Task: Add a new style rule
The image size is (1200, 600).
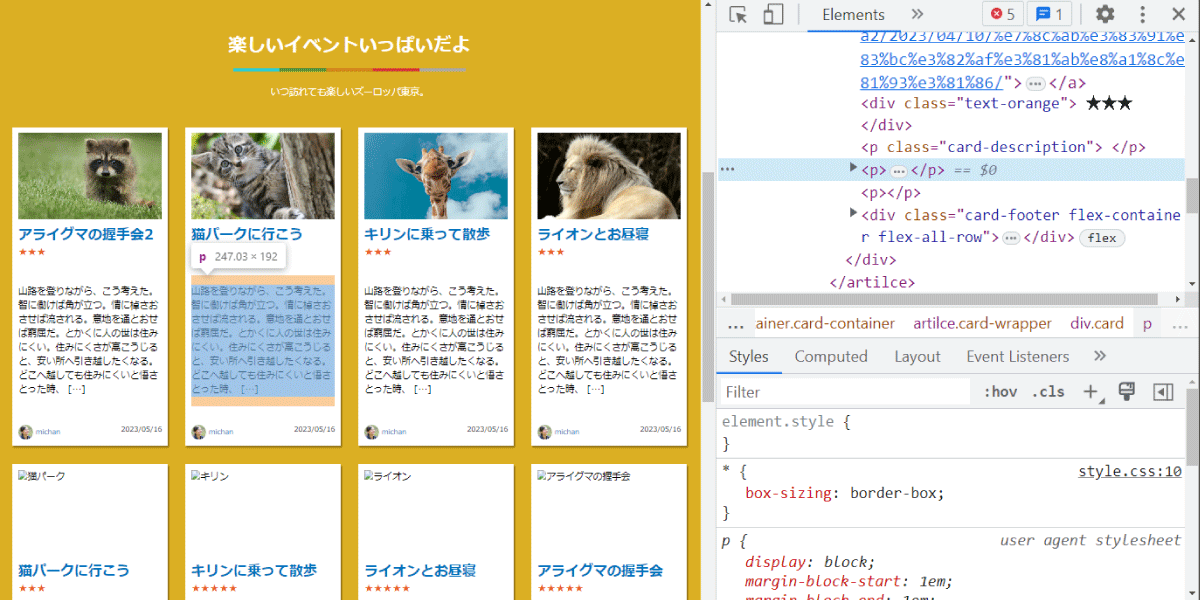Action: 1091,392
